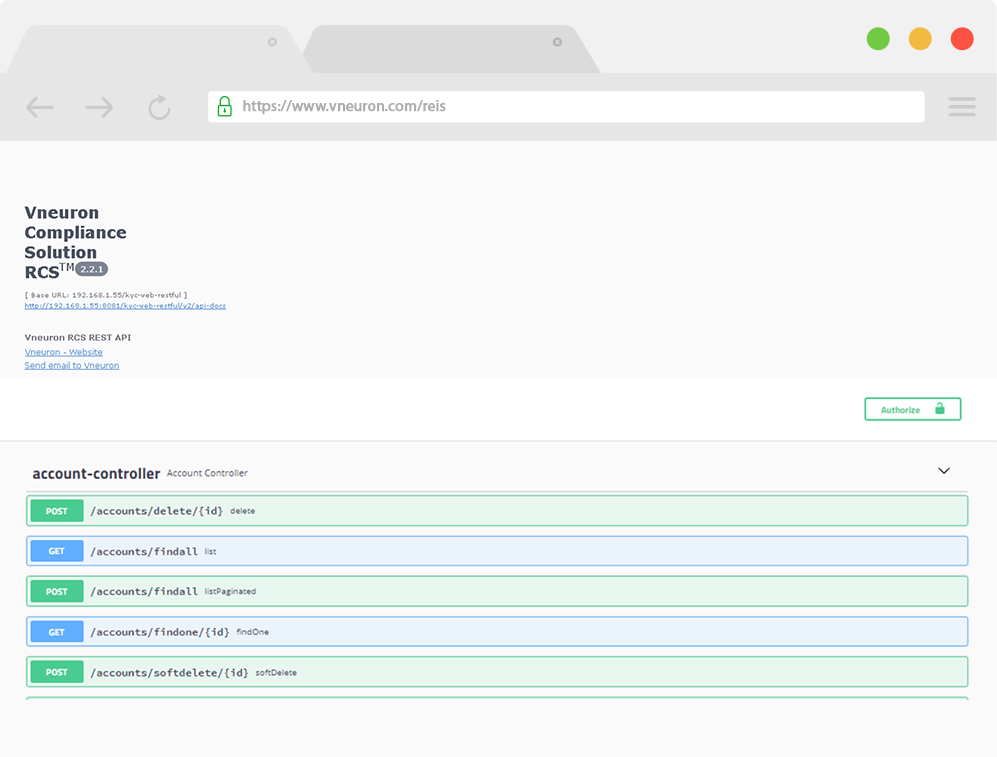The height and width of the screenshot is (757, 997).
Task: Click the browser back arrow
Action: [x=39, y=107]
